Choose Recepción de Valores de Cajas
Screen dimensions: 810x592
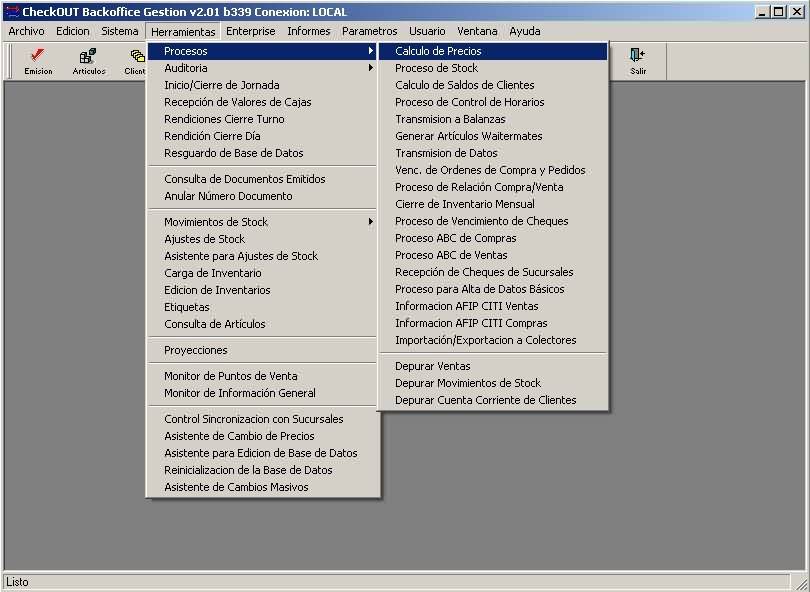pyautogui.click(x=262, y=102)
